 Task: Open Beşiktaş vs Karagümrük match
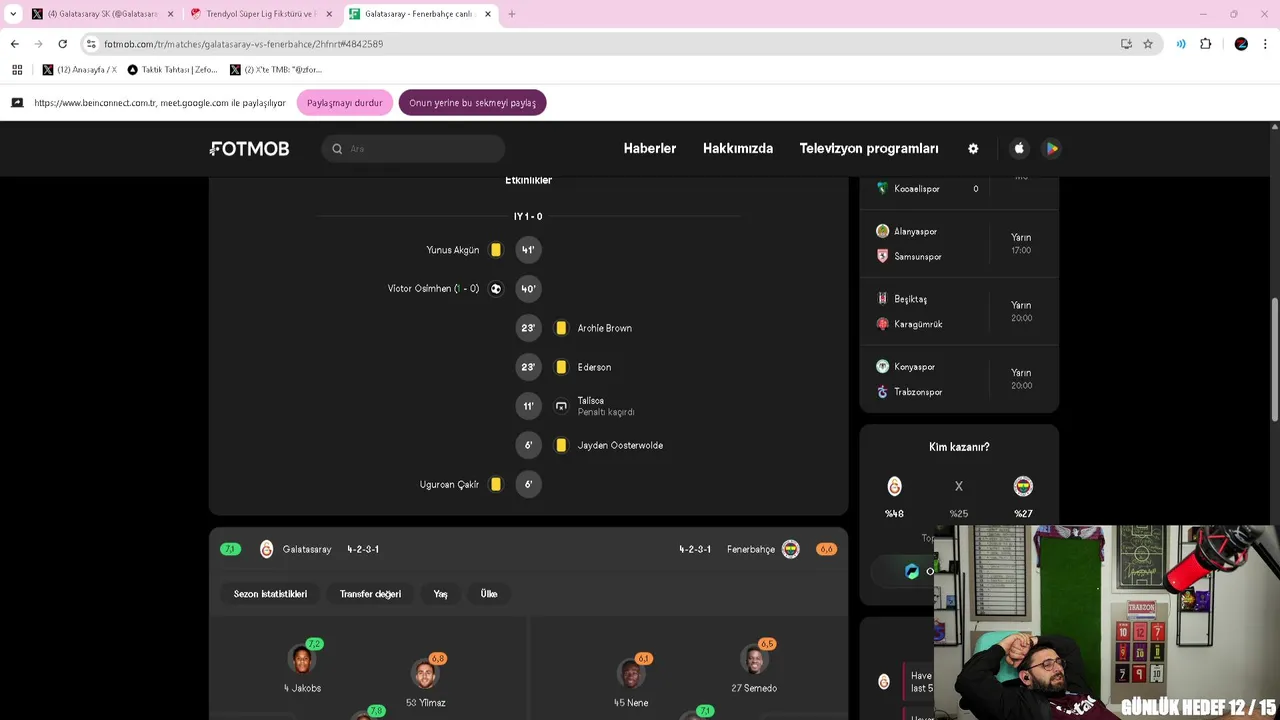tap(959, 312)
